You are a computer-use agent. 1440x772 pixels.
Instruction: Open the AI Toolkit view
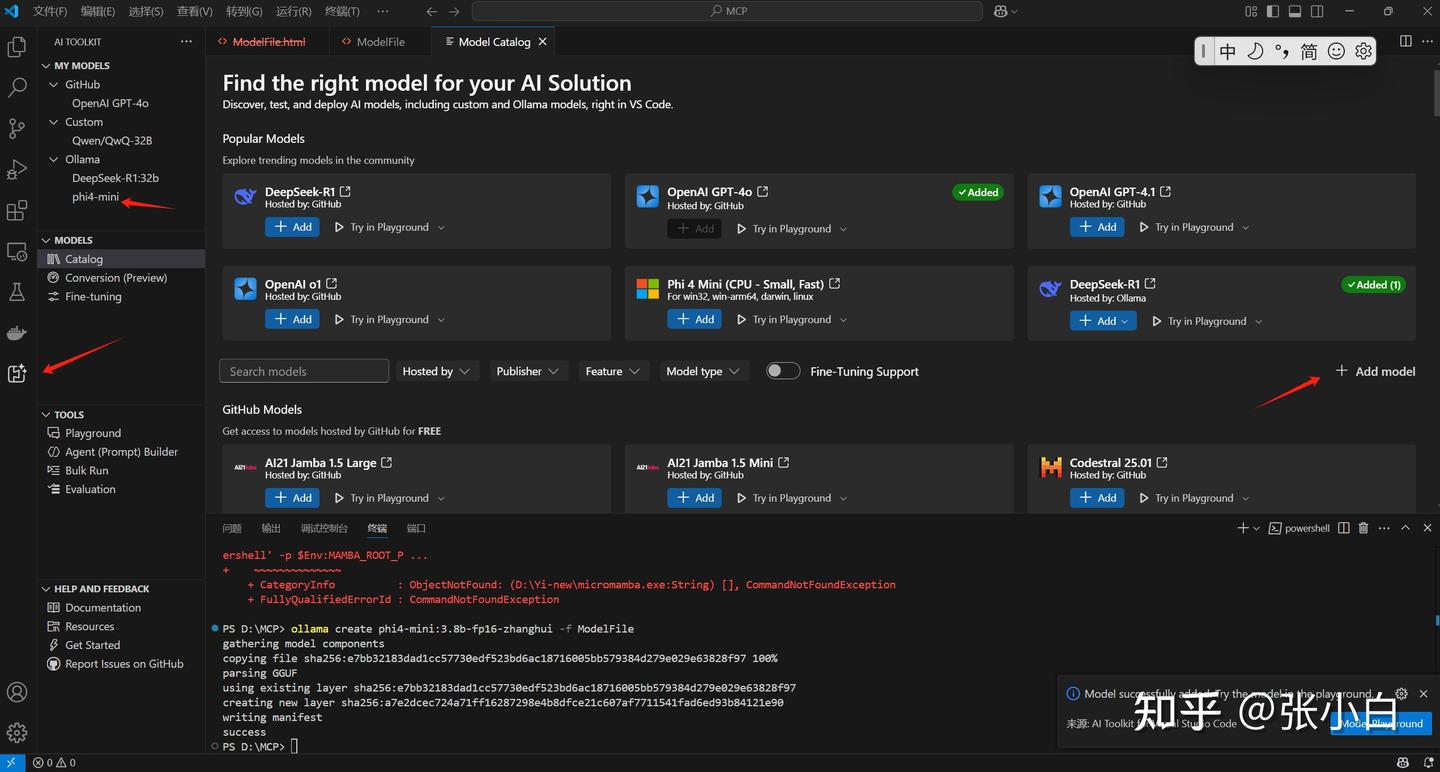coord(17,373)
